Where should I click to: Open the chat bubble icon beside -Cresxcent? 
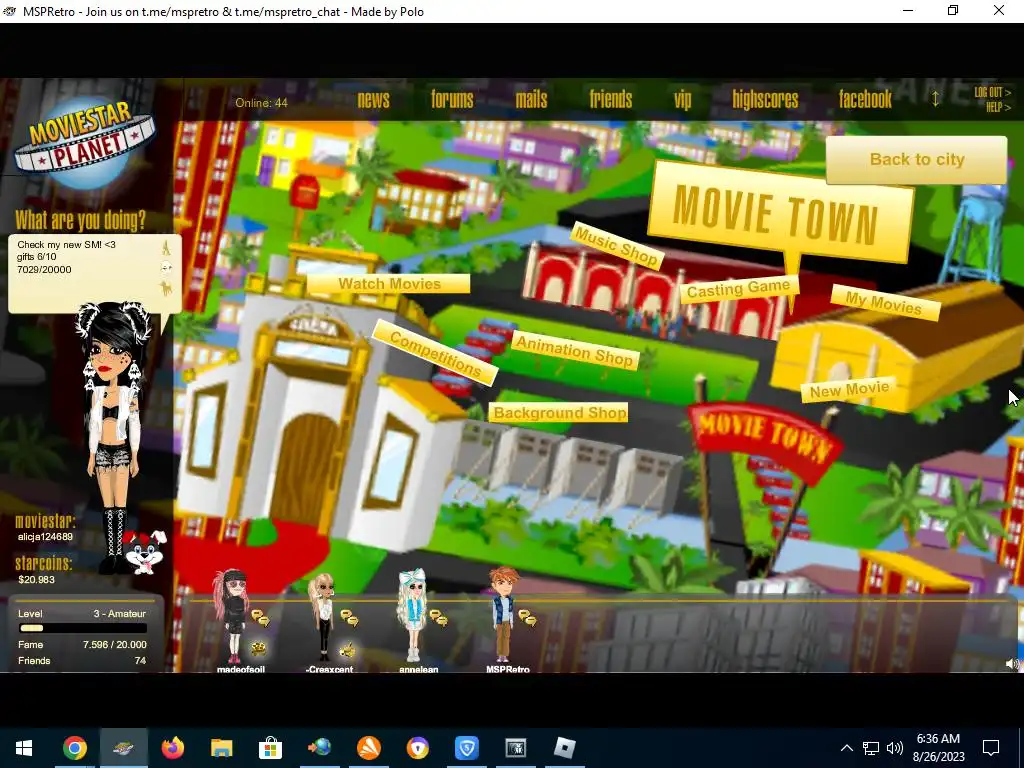click(349, 618)
